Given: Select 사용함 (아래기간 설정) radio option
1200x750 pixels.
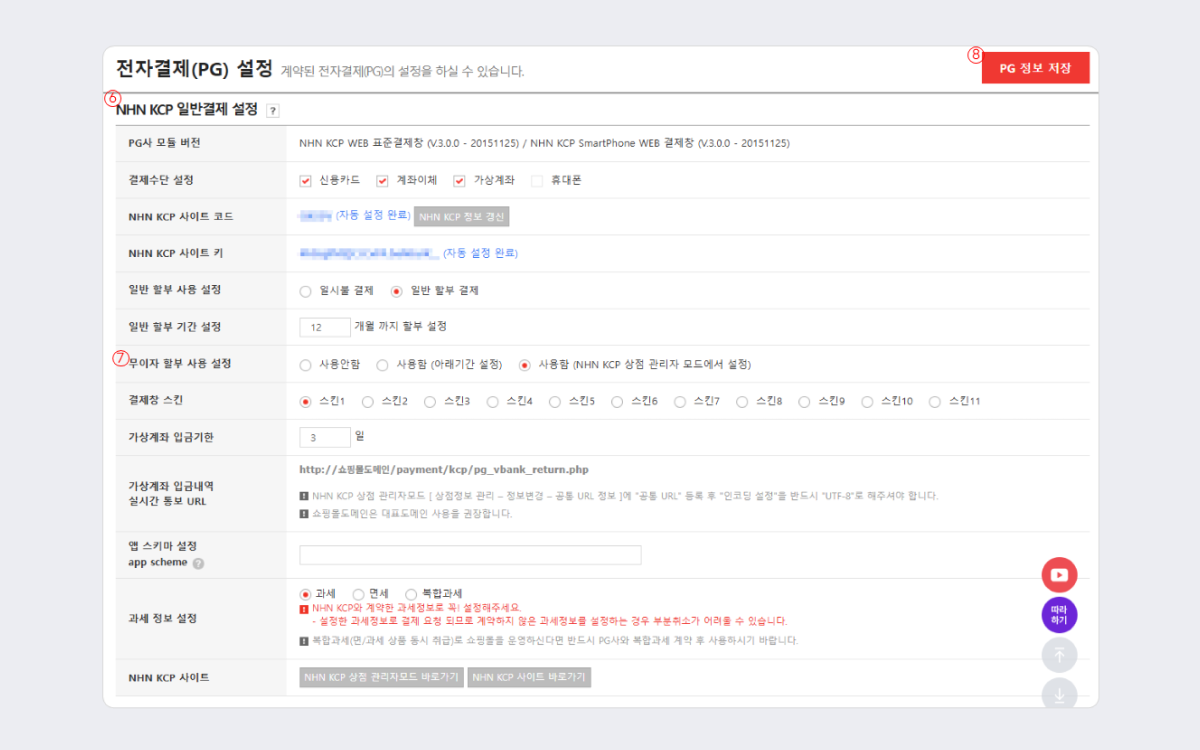Looking at the screenshot, I should click(x=382, y=365).
